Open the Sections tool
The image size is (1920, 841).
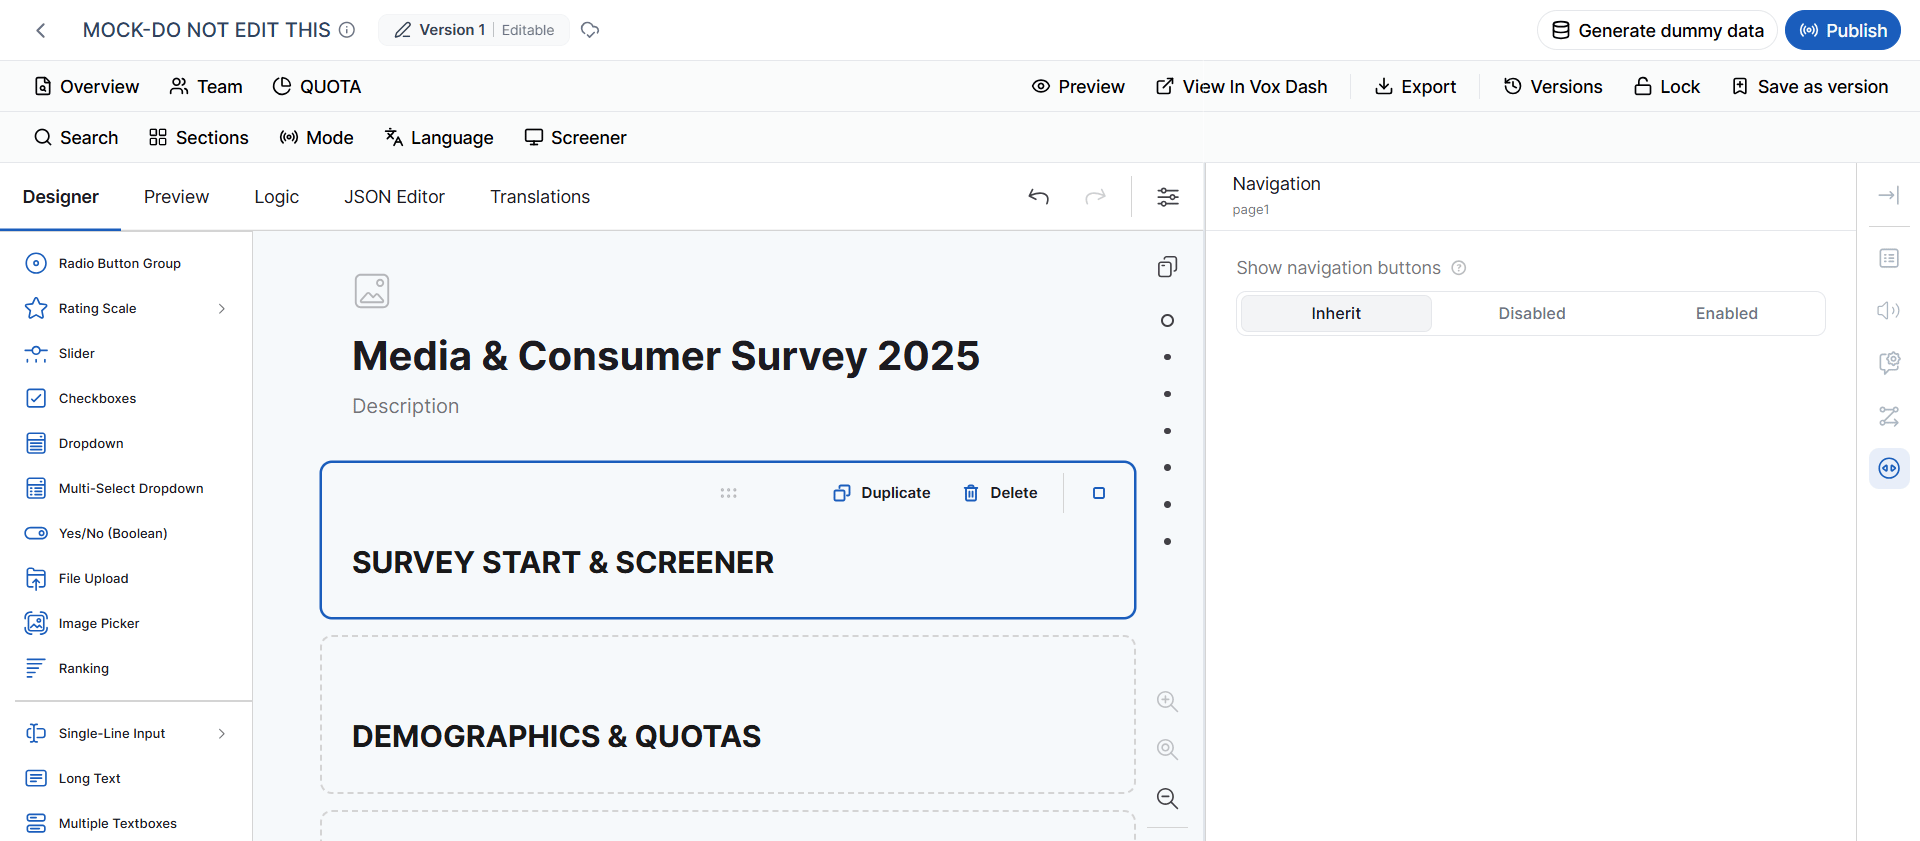pyautogui.click(x=198, y=138)
